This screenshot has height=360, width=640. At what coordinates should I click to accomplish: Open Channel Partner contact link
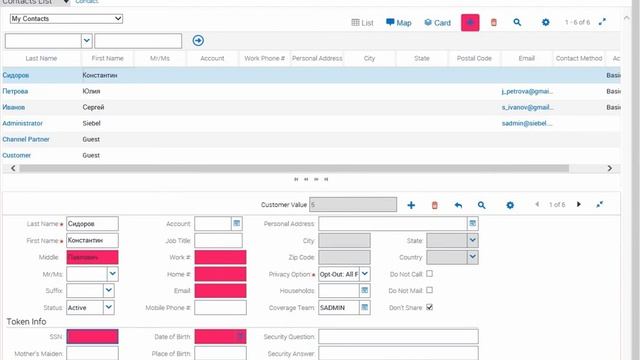(26, 139)
